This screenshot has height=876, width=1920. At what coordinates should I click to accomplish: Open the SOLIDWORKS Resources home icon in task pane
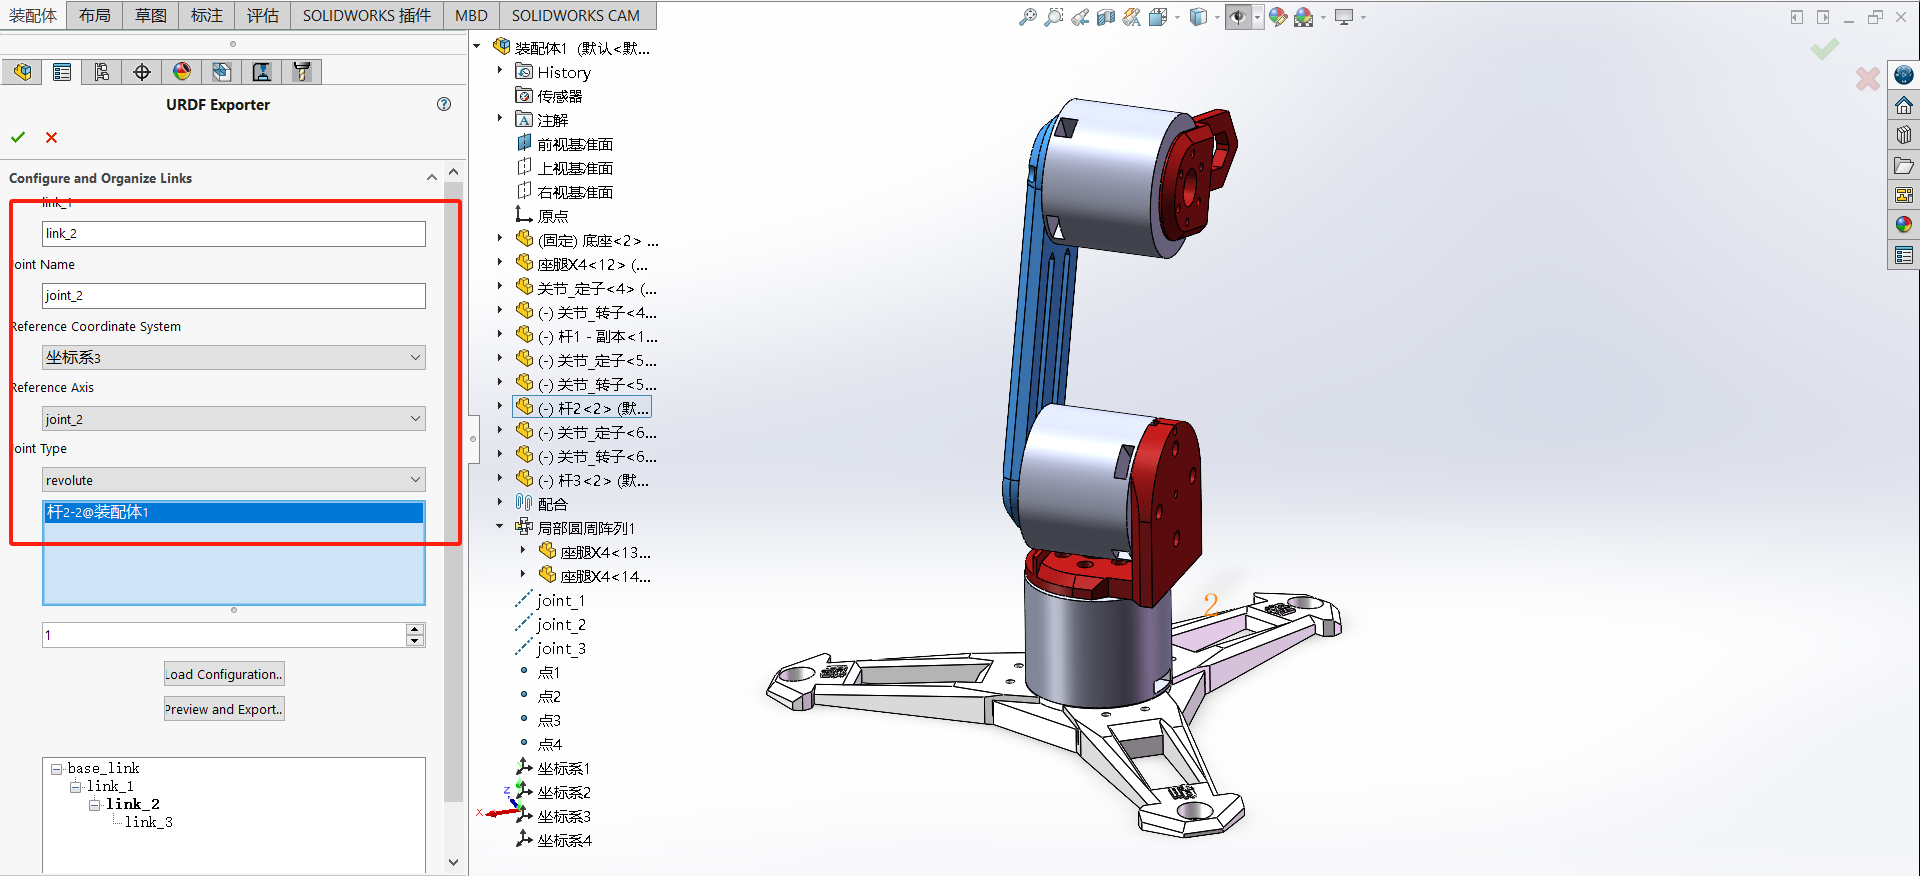click(x=1904, y=105)
